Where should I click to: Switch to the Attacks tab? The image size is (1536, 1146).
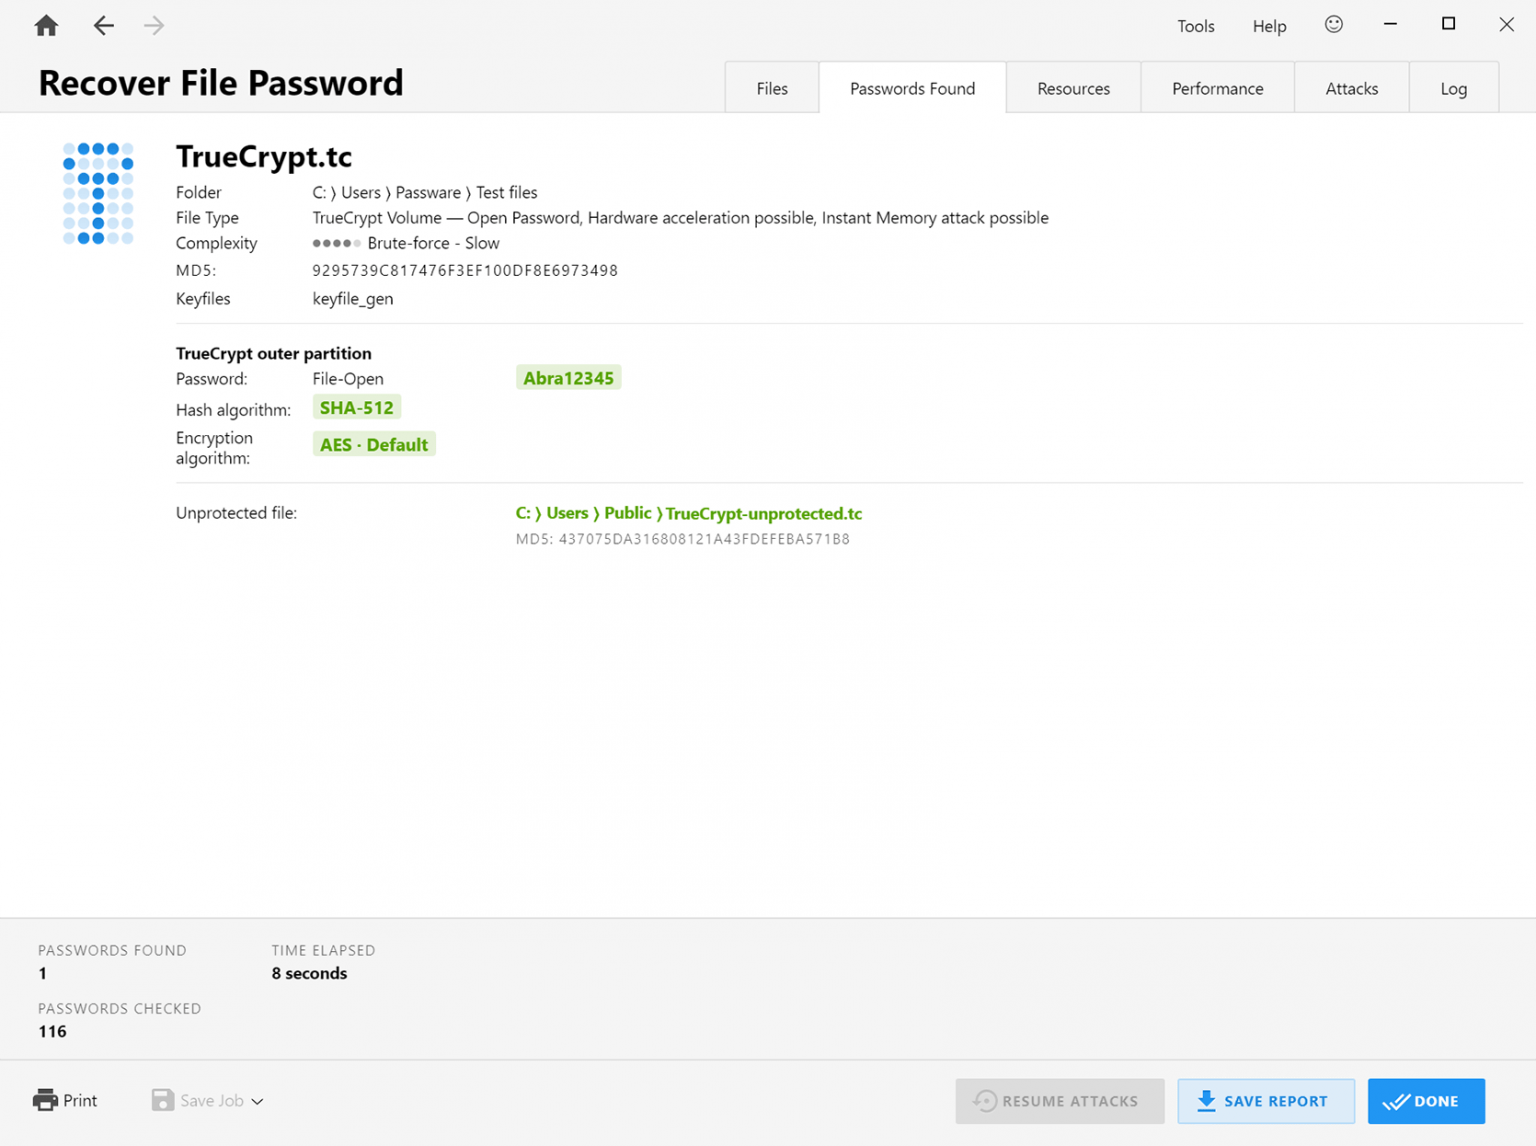click(1351, 88)
